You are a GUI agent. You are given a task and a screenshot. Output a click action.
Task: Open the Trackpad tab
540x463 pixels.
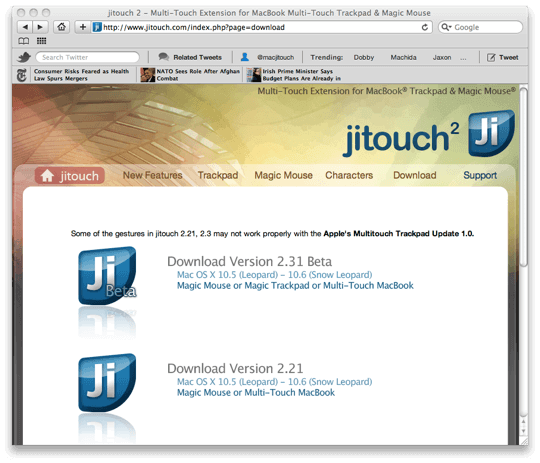click(x=218, y=175)
